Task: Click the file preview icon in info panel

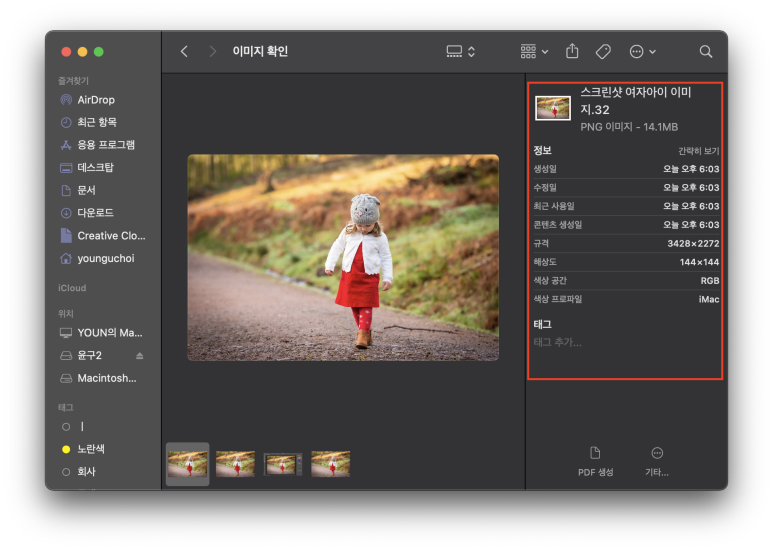Action: click(553, 108)
